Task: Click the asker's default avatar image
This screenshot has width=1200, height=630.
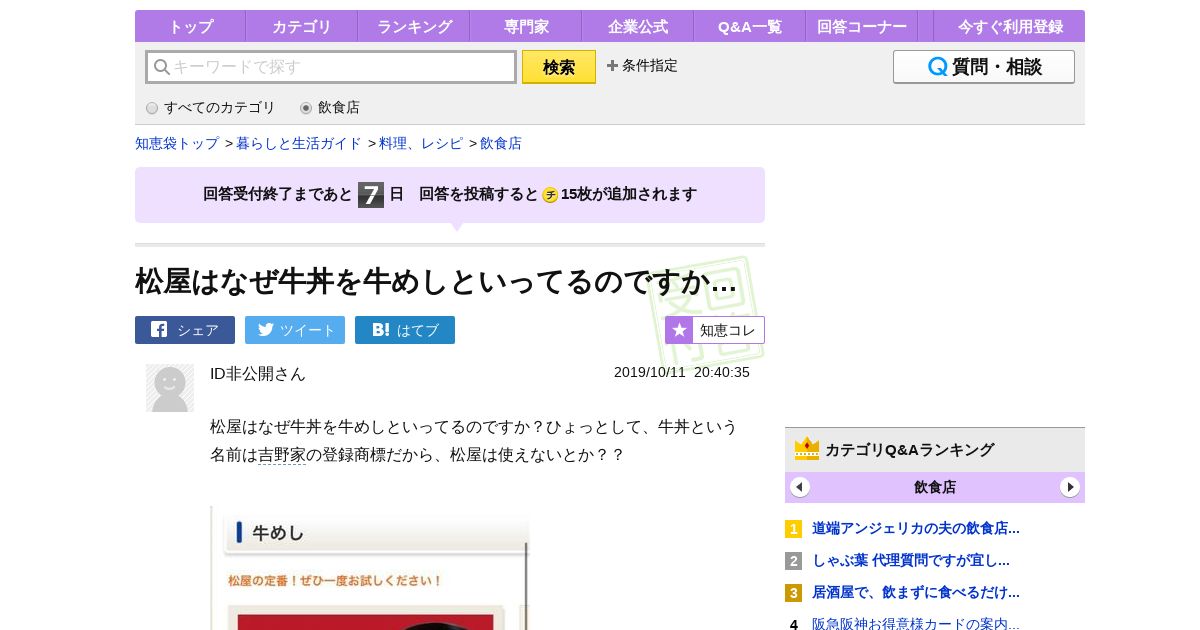Action: pos(170,388)
